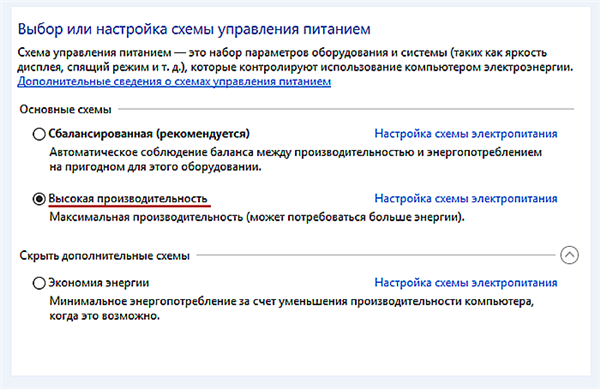
Task: Click the intro paragraph starting with Схема управления питанием
Action: tap(295, 60)
